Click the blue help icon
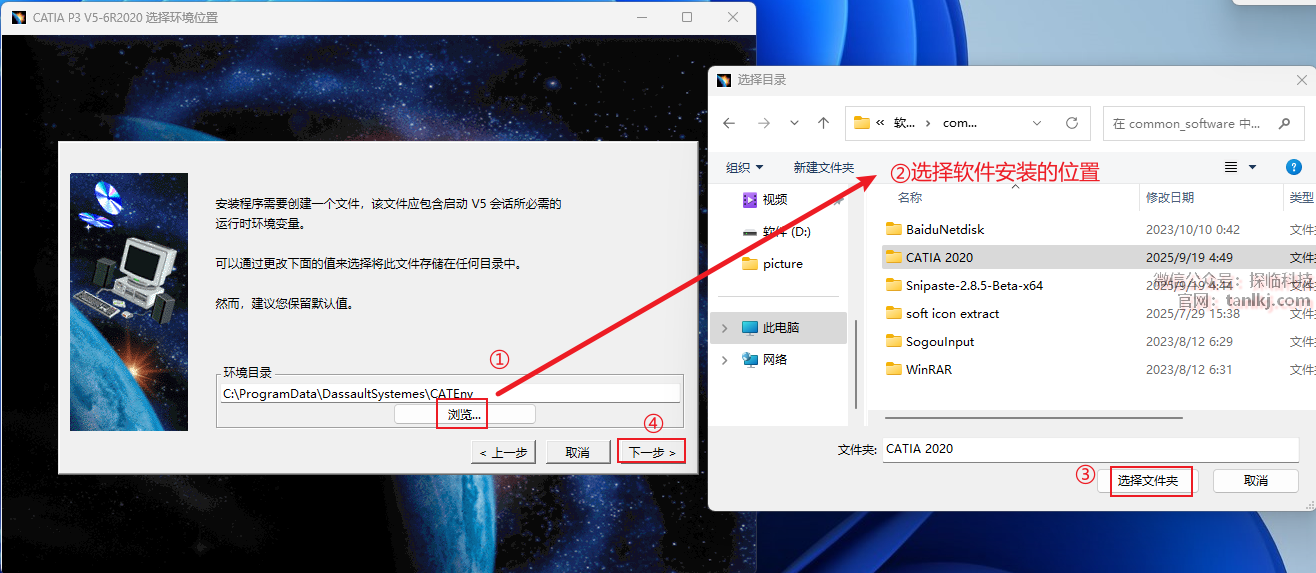 coord(1294,167)
